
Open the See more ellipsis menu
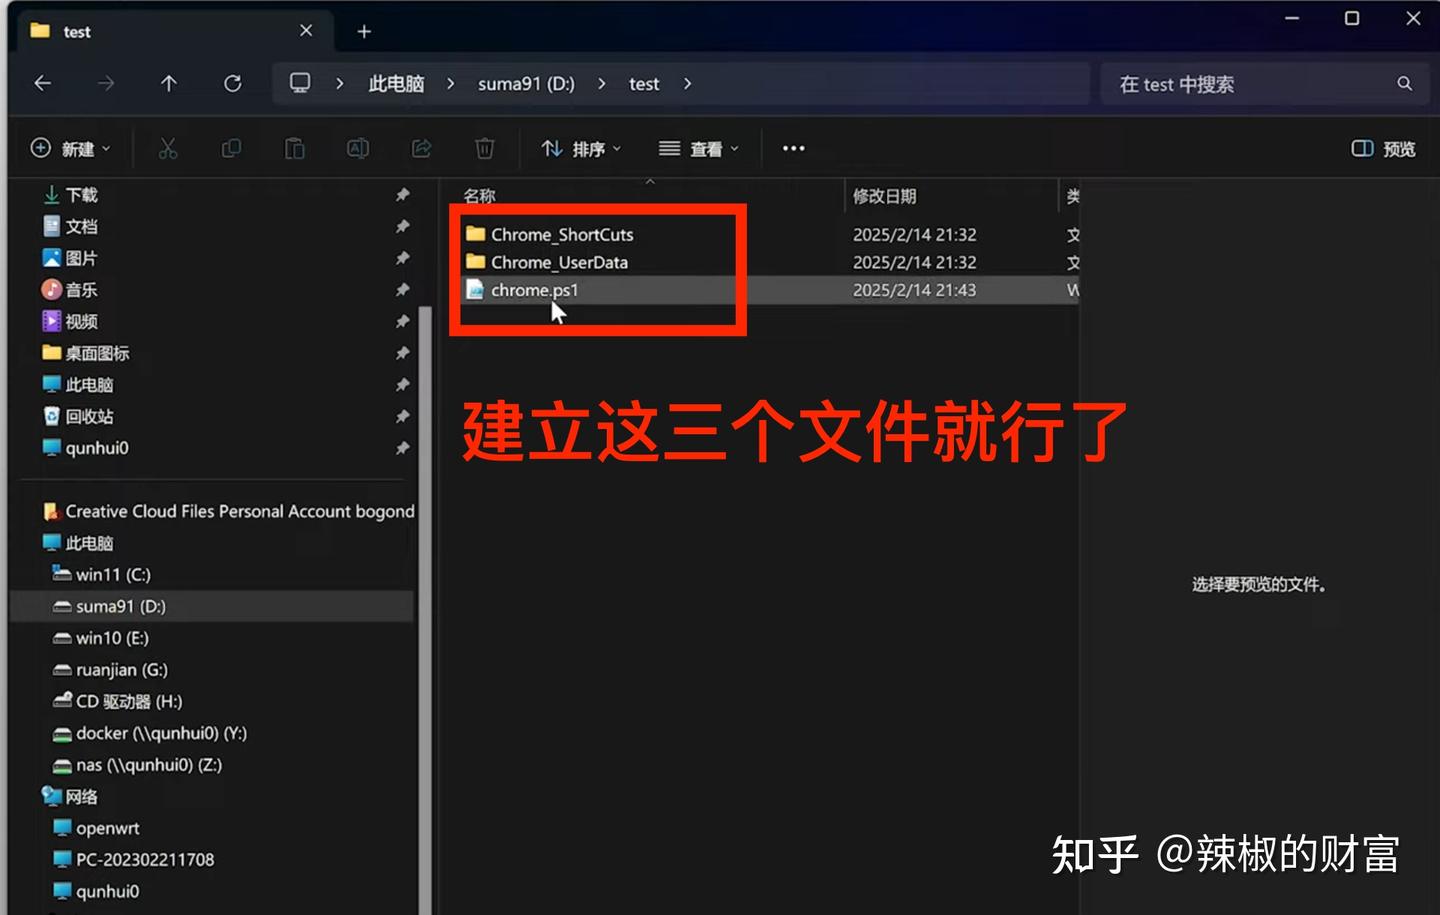[x=794, y=149]
